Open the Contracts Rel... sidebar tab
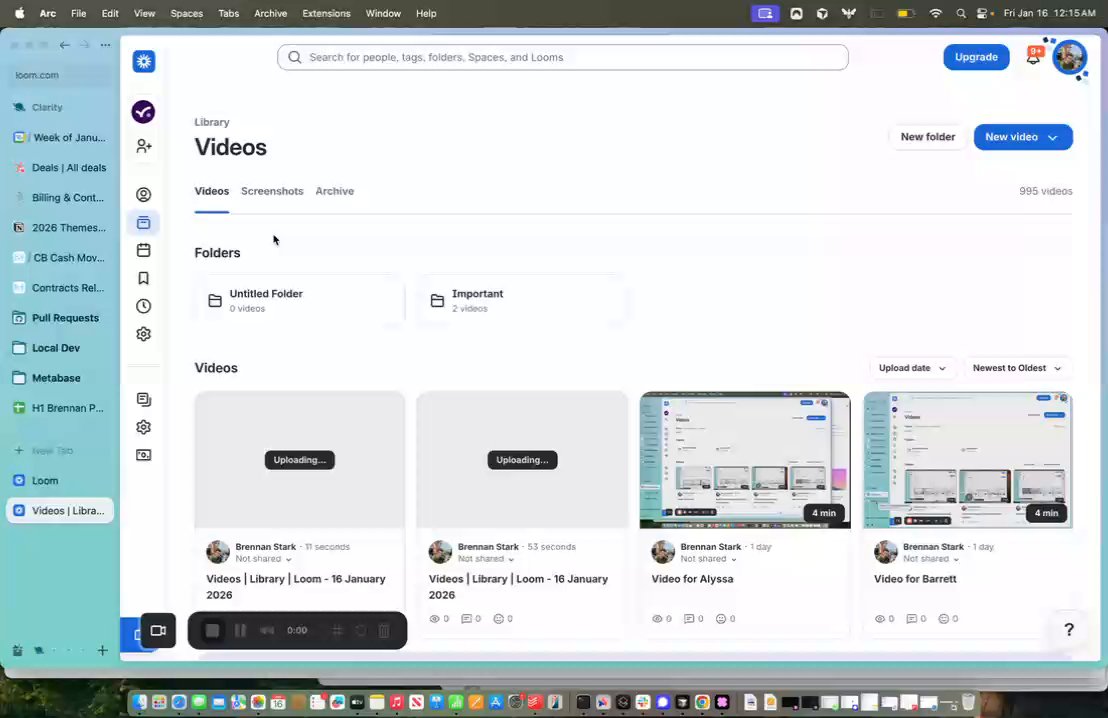1108x718 pixels. [x=60, y=288]
